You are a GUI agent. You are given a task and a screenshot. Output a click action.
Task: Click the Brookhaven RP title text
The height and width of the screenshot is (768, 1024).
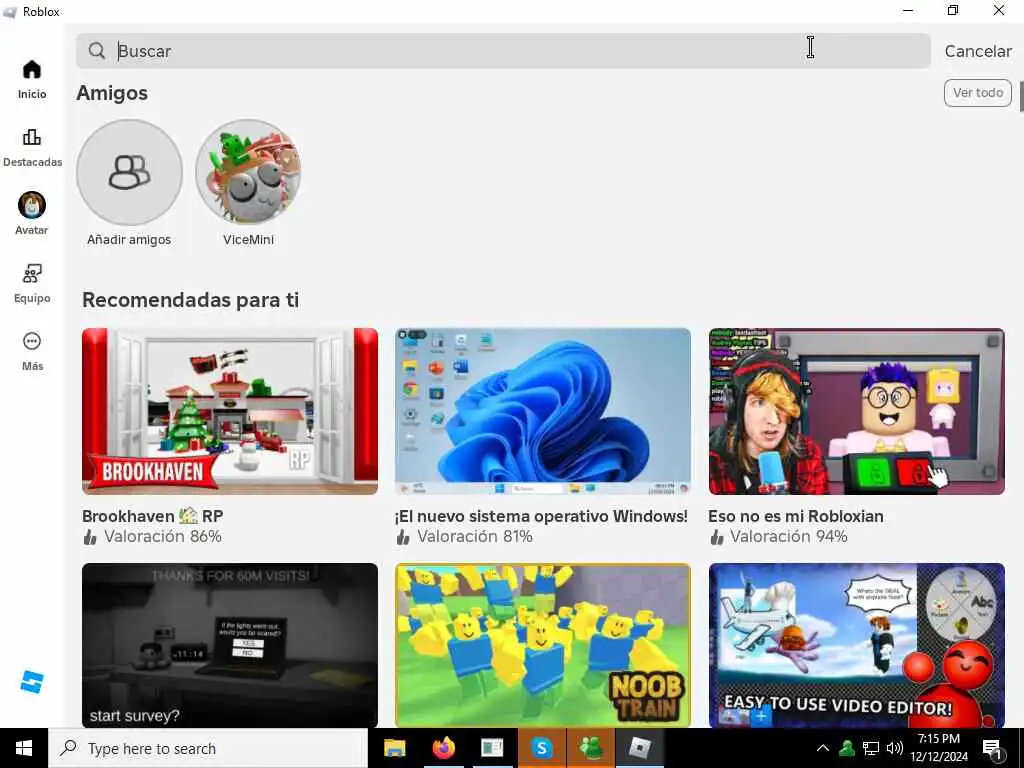[153, 516]
